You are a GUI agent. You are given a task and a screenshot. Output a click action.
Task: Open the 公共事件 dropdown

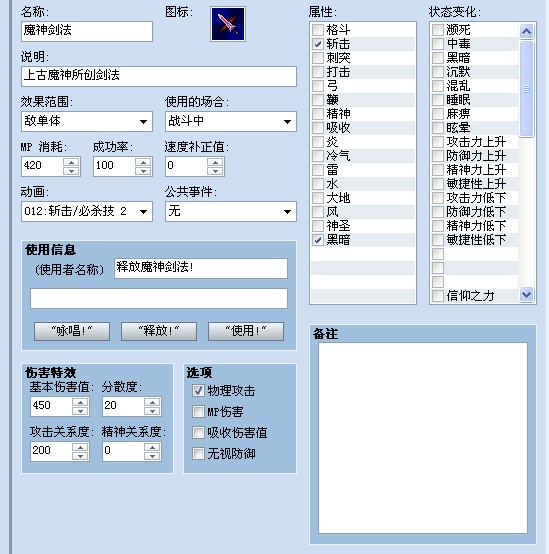point(231,212)
